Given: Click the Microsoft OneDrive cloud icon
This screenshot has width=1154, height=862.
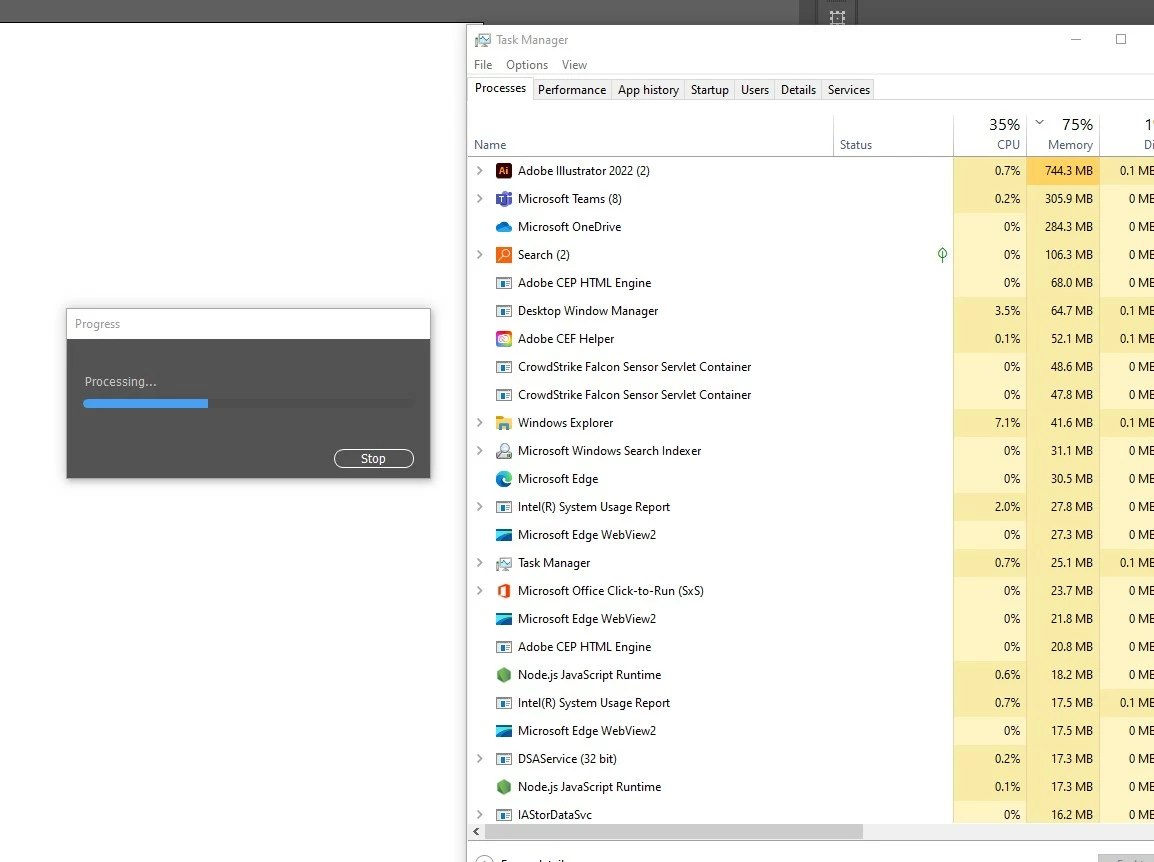Looking at the screenshot, I should point(503,227).
